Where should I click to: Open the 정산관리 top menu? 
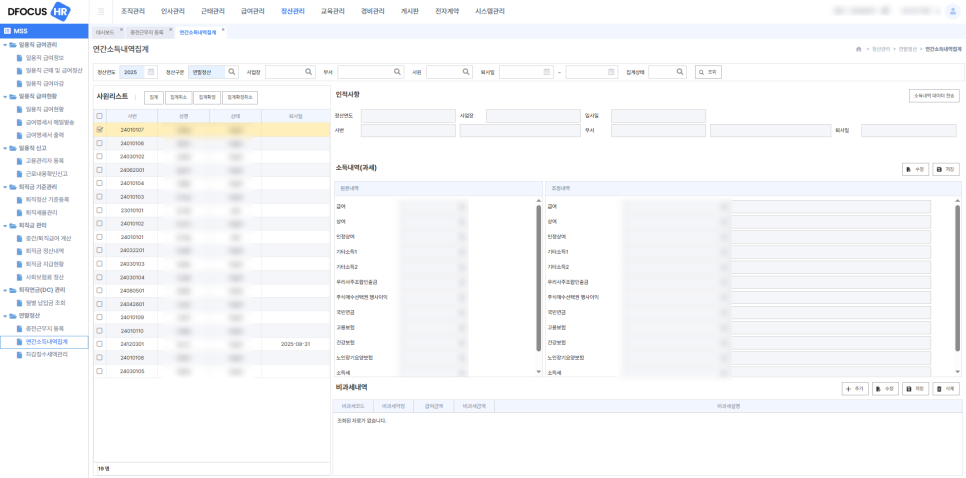[x=293, y=11]
